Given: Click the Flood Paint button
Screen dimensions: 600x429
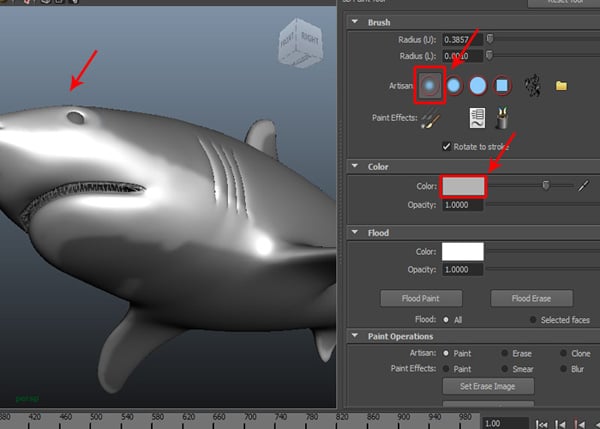Looking at the screenshot, I should pos(421,298).
